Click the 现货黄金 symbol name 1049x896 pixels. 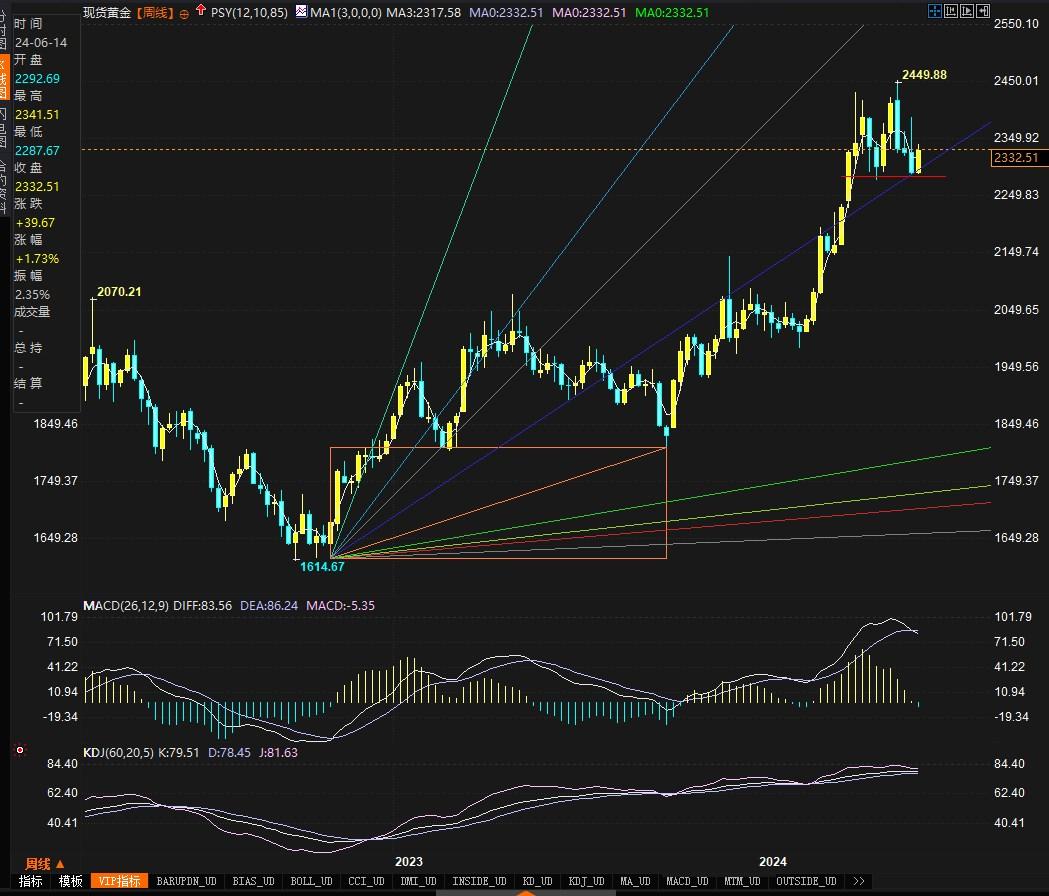tap(108, 13)
